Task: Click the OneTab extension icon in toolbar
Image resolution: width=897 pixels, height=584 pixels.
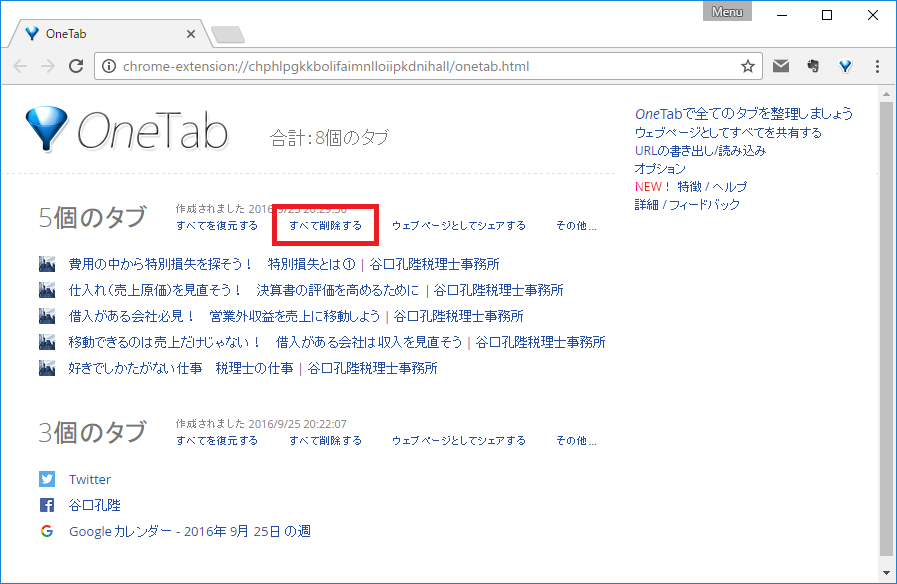Action: tap(845, 67)
